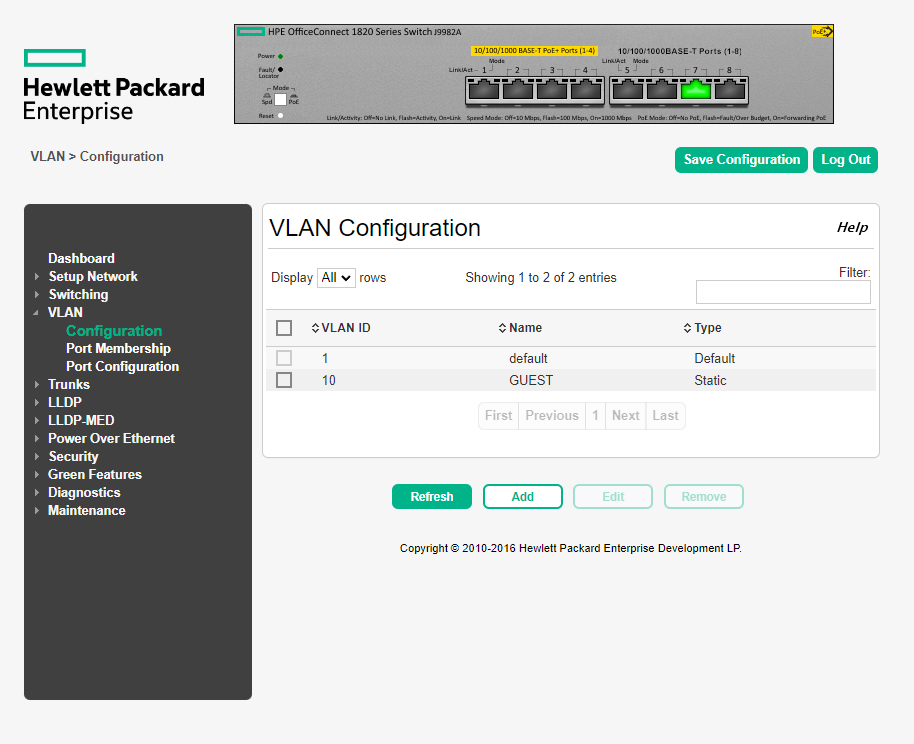914x744 pixels.
Task: Click port 3 on the switch image
Action: (551, 90)
